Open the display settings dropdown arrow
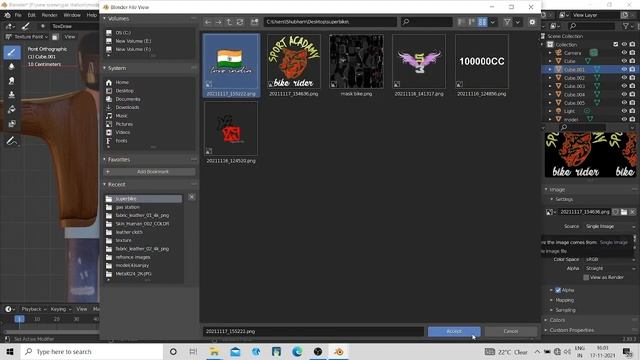The image size is (640, 360). [x=493, y=22]
